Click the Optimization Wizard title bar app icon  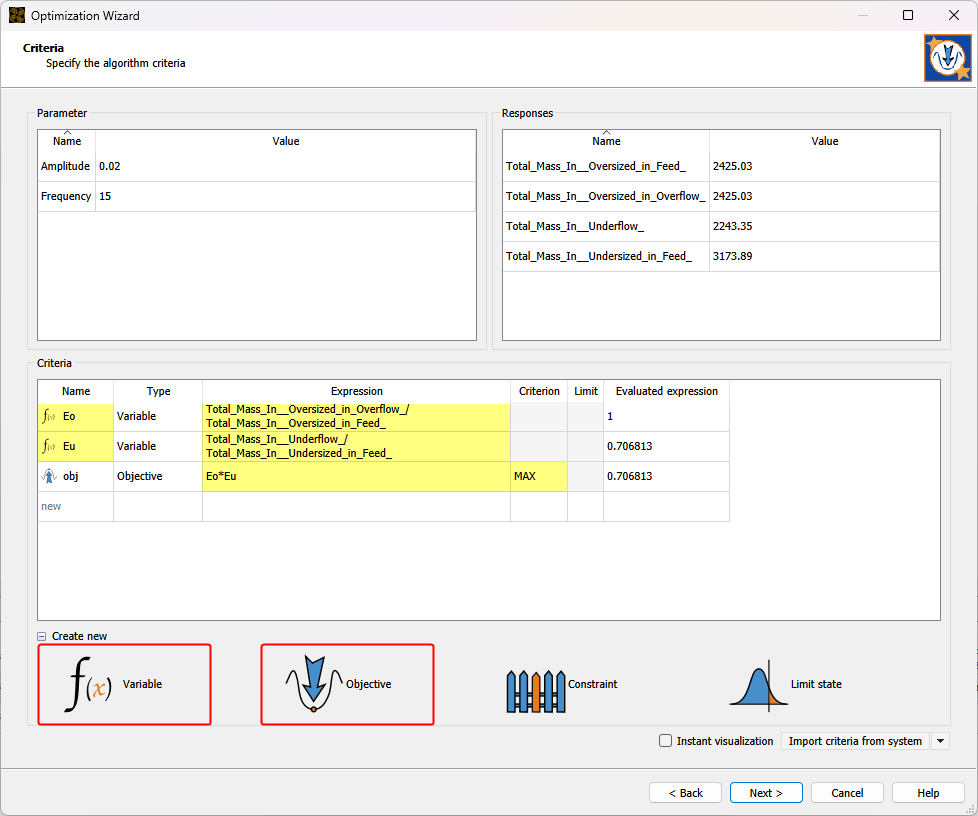click(17, 16)
